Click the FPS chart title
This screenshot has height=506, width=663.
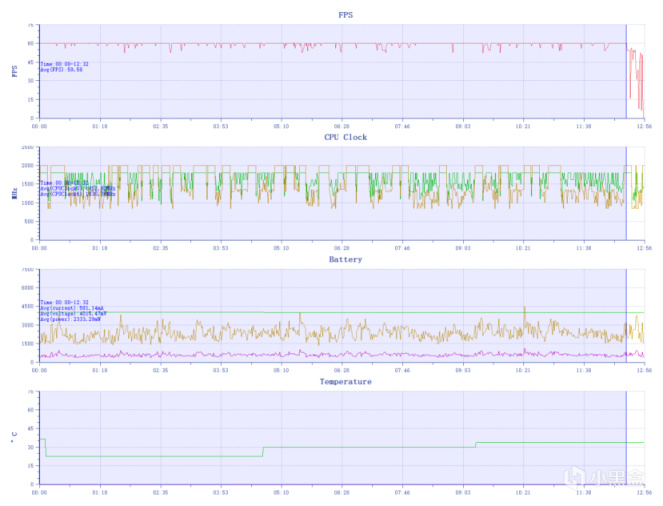345,15
